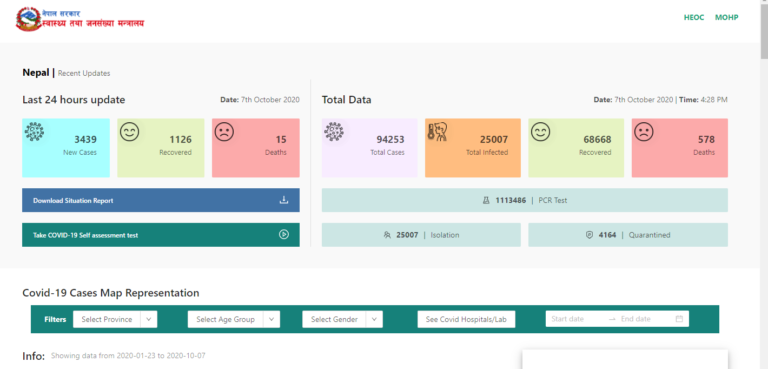Select the green Recovered 1126 card
The image size is (768, 369).
pos(161,148)
